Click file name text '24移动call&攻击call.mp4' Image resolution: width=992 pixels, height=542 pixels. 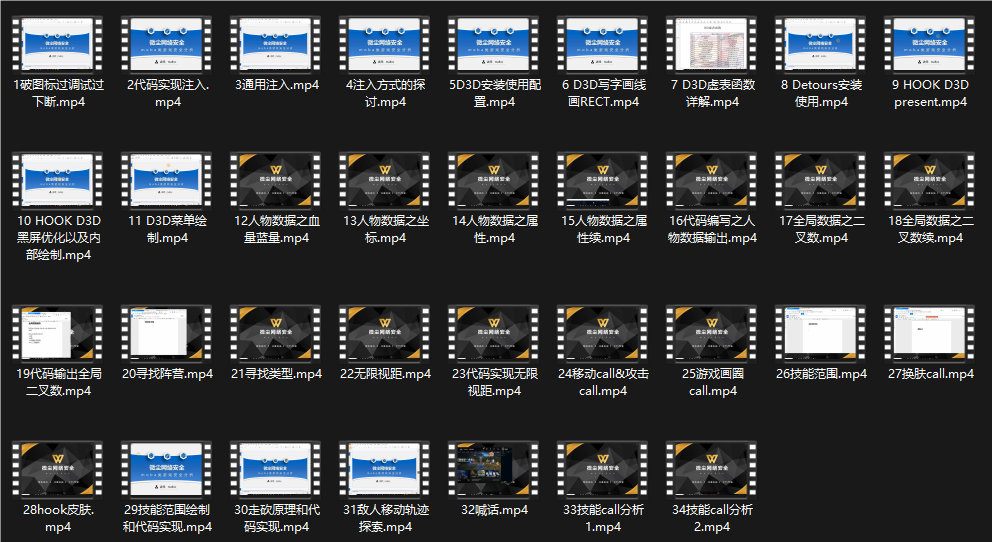[x=604, y=383]
